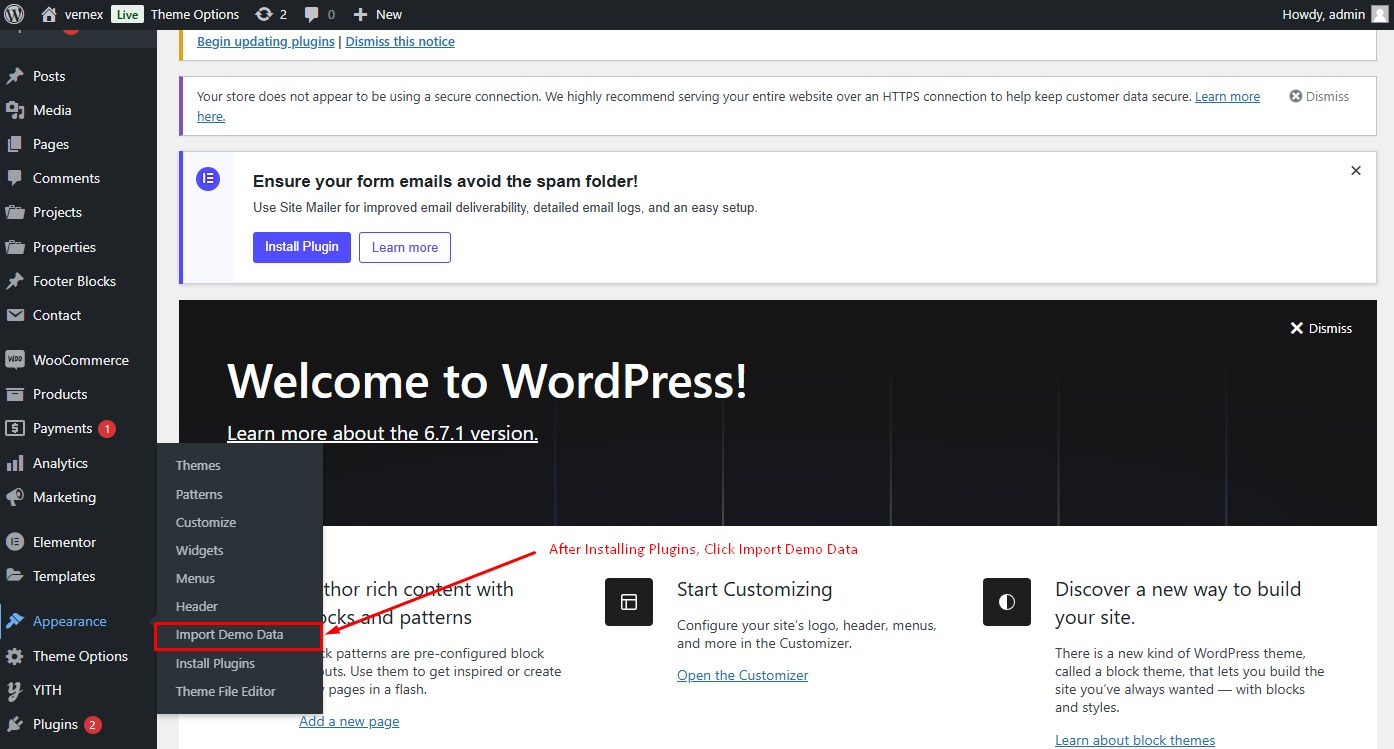This screenshot has width=1394, height=749.
Task: Click the Media icon in sidebar
Action: click(15, 110)
